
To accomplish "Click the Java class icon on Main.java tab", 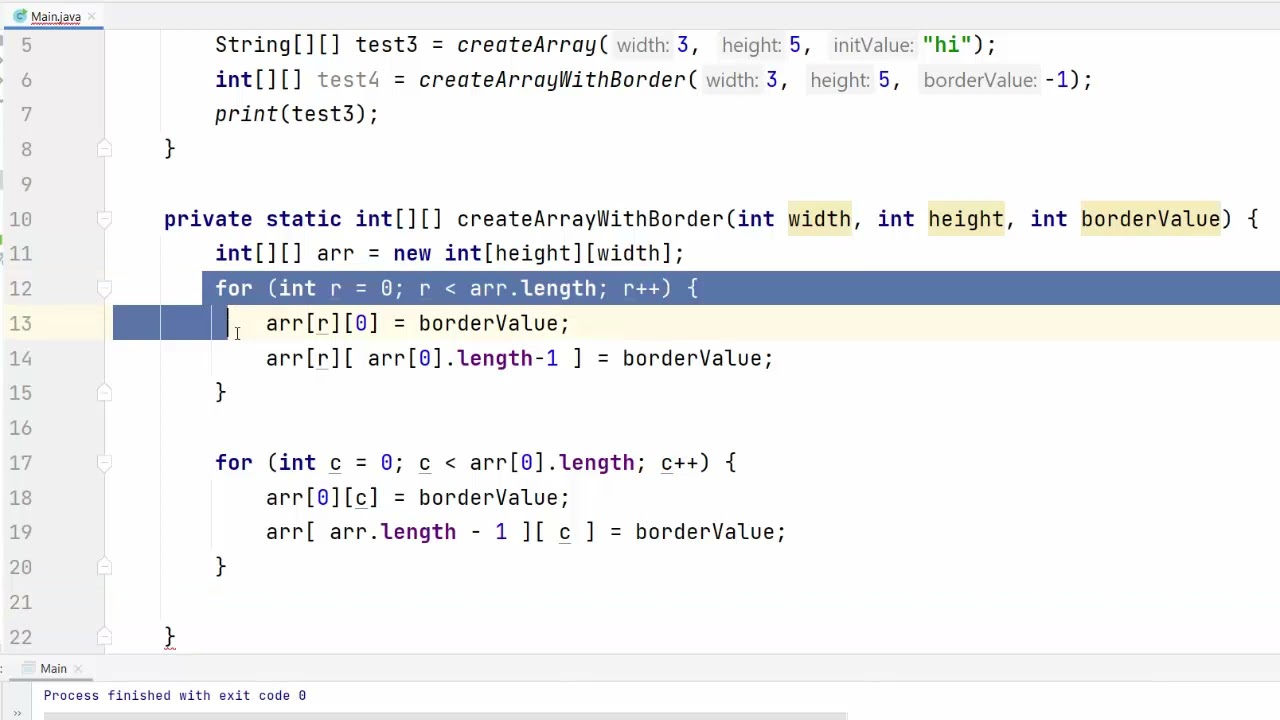I will [20, 17].
